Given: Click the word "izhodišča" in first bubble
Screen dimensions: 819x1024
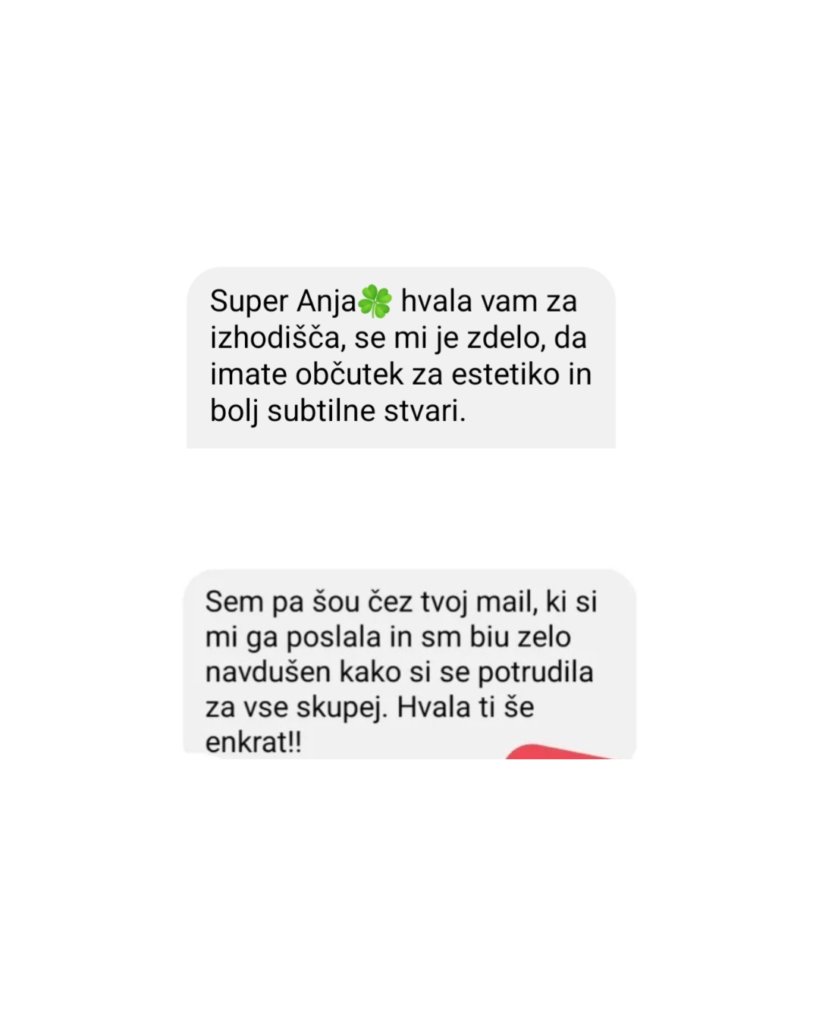Looking at the screenshot, I should click(277, 338).
